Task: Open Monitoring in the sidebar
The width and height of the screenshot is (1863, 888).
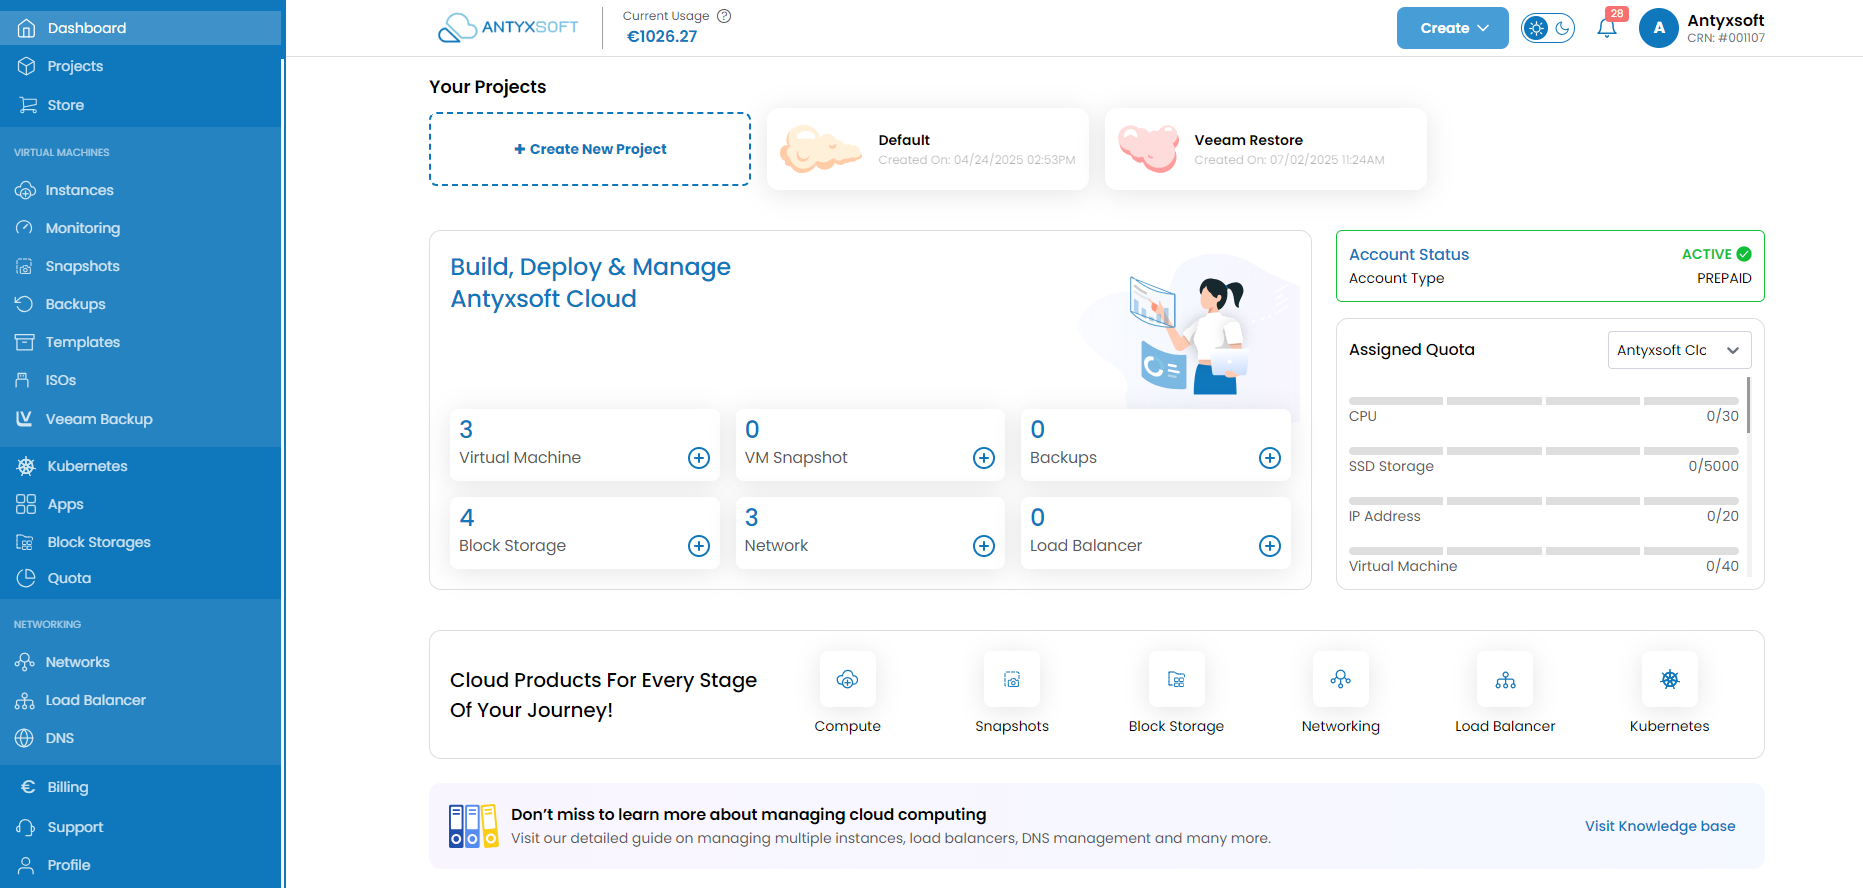Action: [x=140, y=228]
